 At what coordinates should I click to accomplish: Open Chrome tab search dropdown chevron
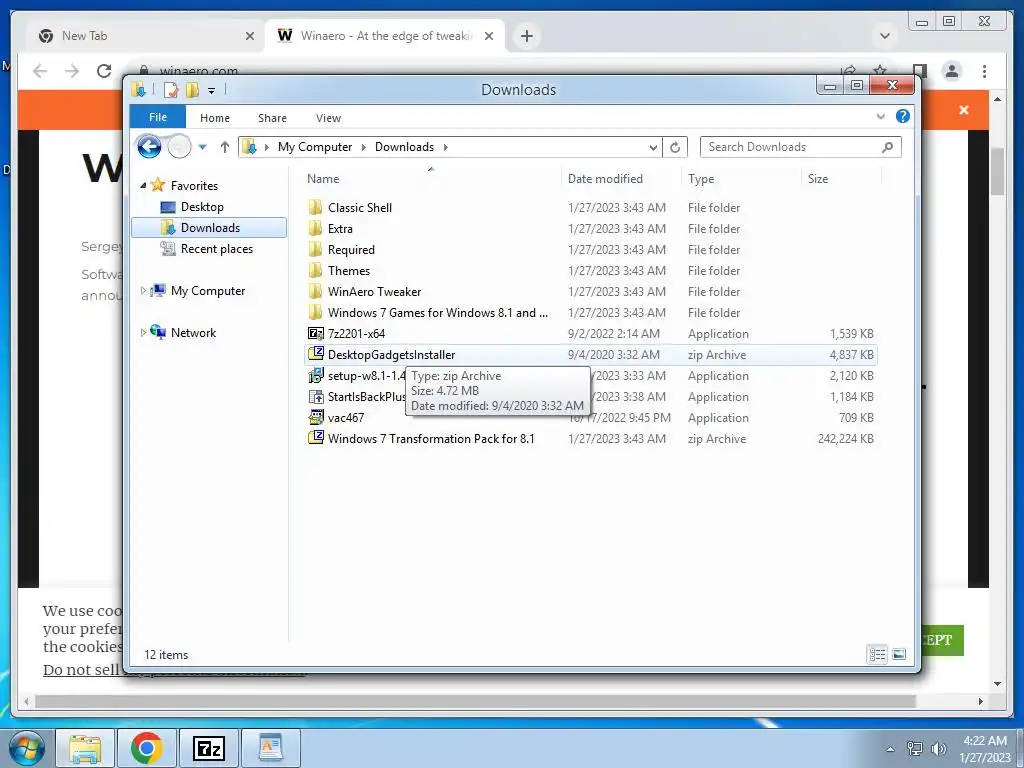[885, 36]
